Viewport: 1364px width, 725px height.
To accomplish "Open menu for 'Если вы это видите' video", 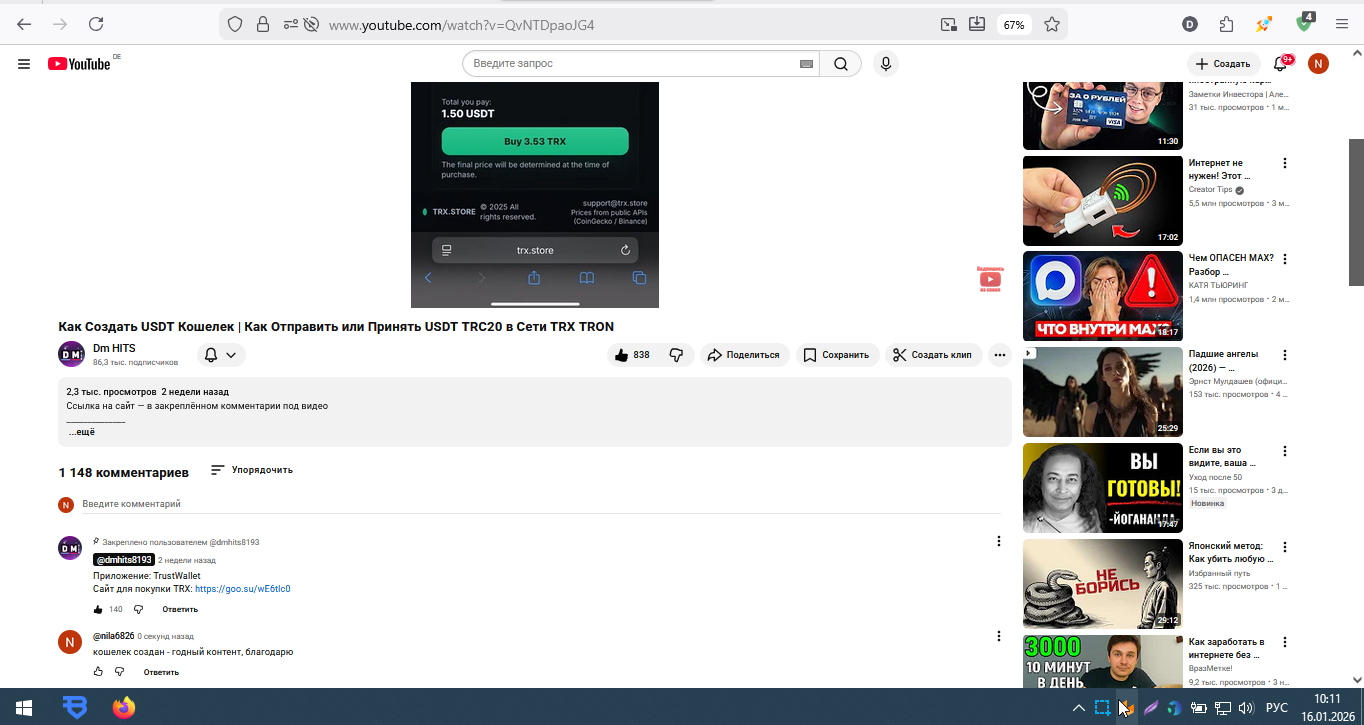I will (1285, 451).
